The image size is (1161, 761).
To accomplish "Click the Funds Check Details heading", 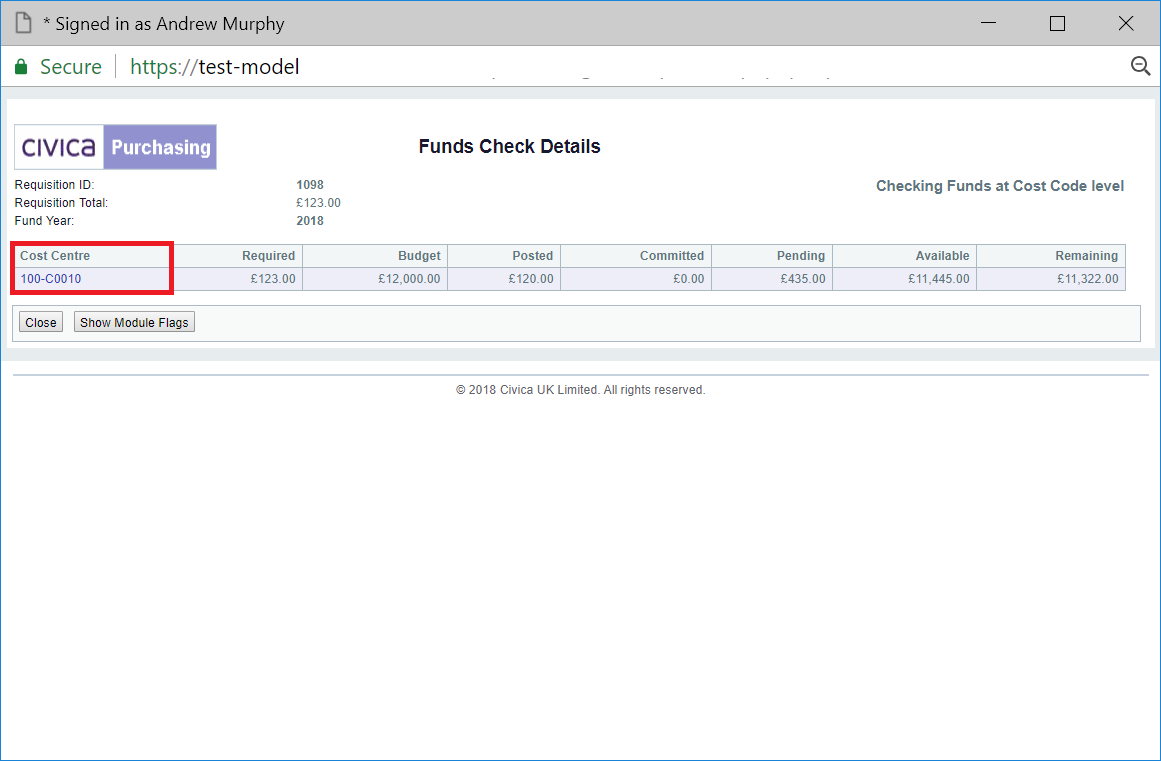I will click(509, 147).
